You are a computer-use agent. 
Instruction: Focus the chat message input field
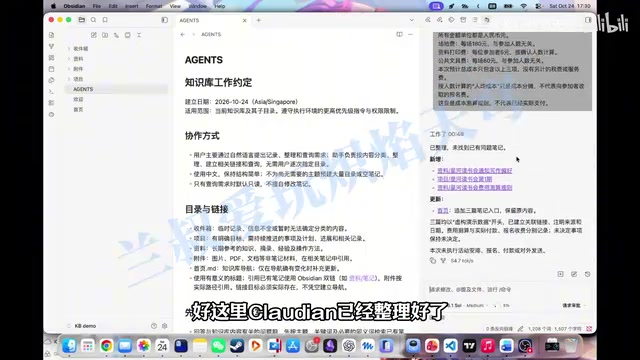[509, 289]
